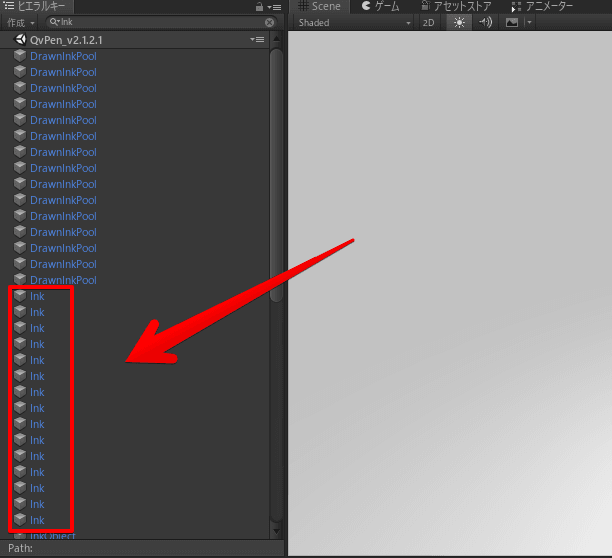This screenshot has height=558, width=612.
Task: Open the 作成 create dropdown
Action: pyautogui.click(x=20, y=22)
